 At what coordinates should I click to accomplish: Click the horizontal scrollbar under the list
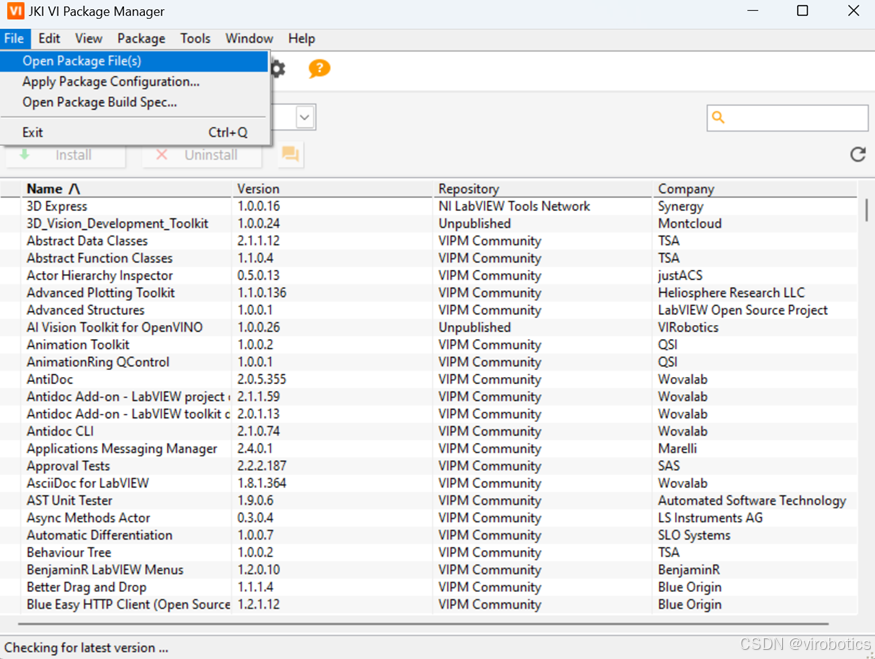pos(423,624)
